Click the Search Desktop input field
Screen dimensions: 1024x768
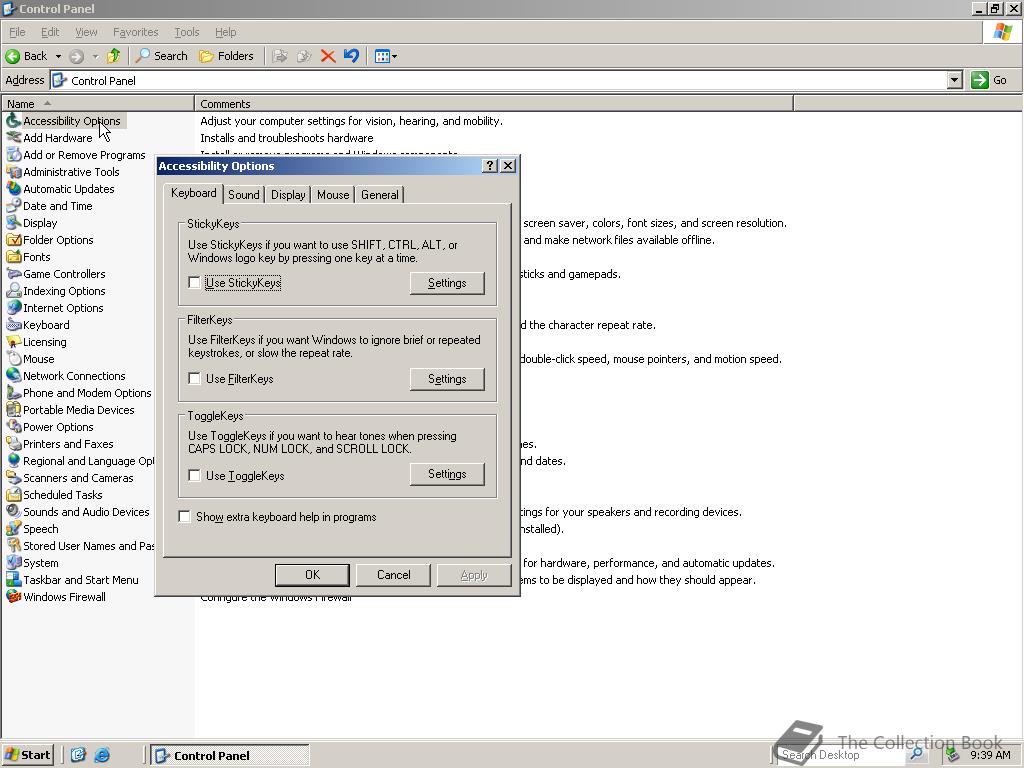coord(841,755)
